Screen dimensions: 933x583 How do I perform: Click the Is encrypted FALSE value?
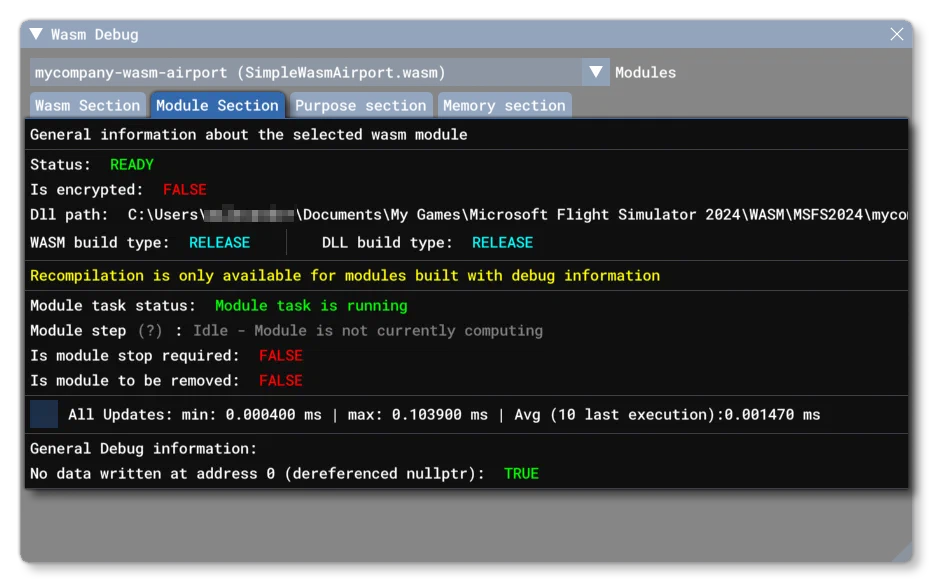tap(184, 189)
